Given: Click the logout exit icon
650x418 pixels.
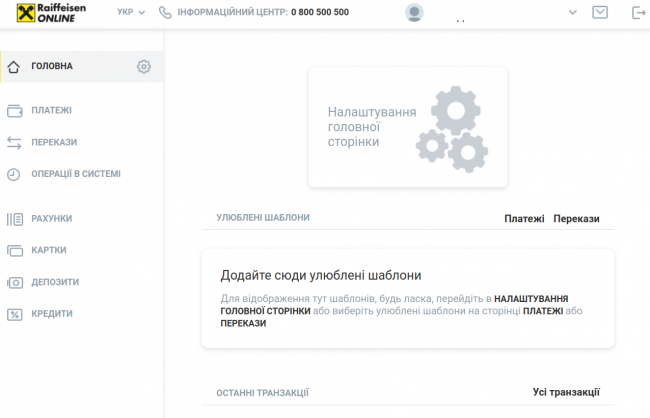Looking at the screenshot, I should [x=638, y=13].
